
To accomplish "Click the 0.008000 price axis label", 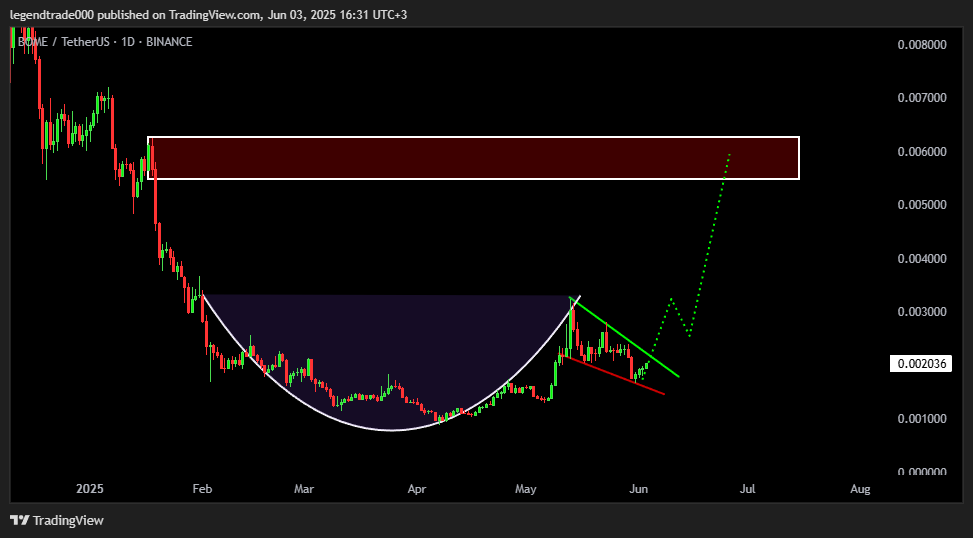I will (x=922, y=45).
